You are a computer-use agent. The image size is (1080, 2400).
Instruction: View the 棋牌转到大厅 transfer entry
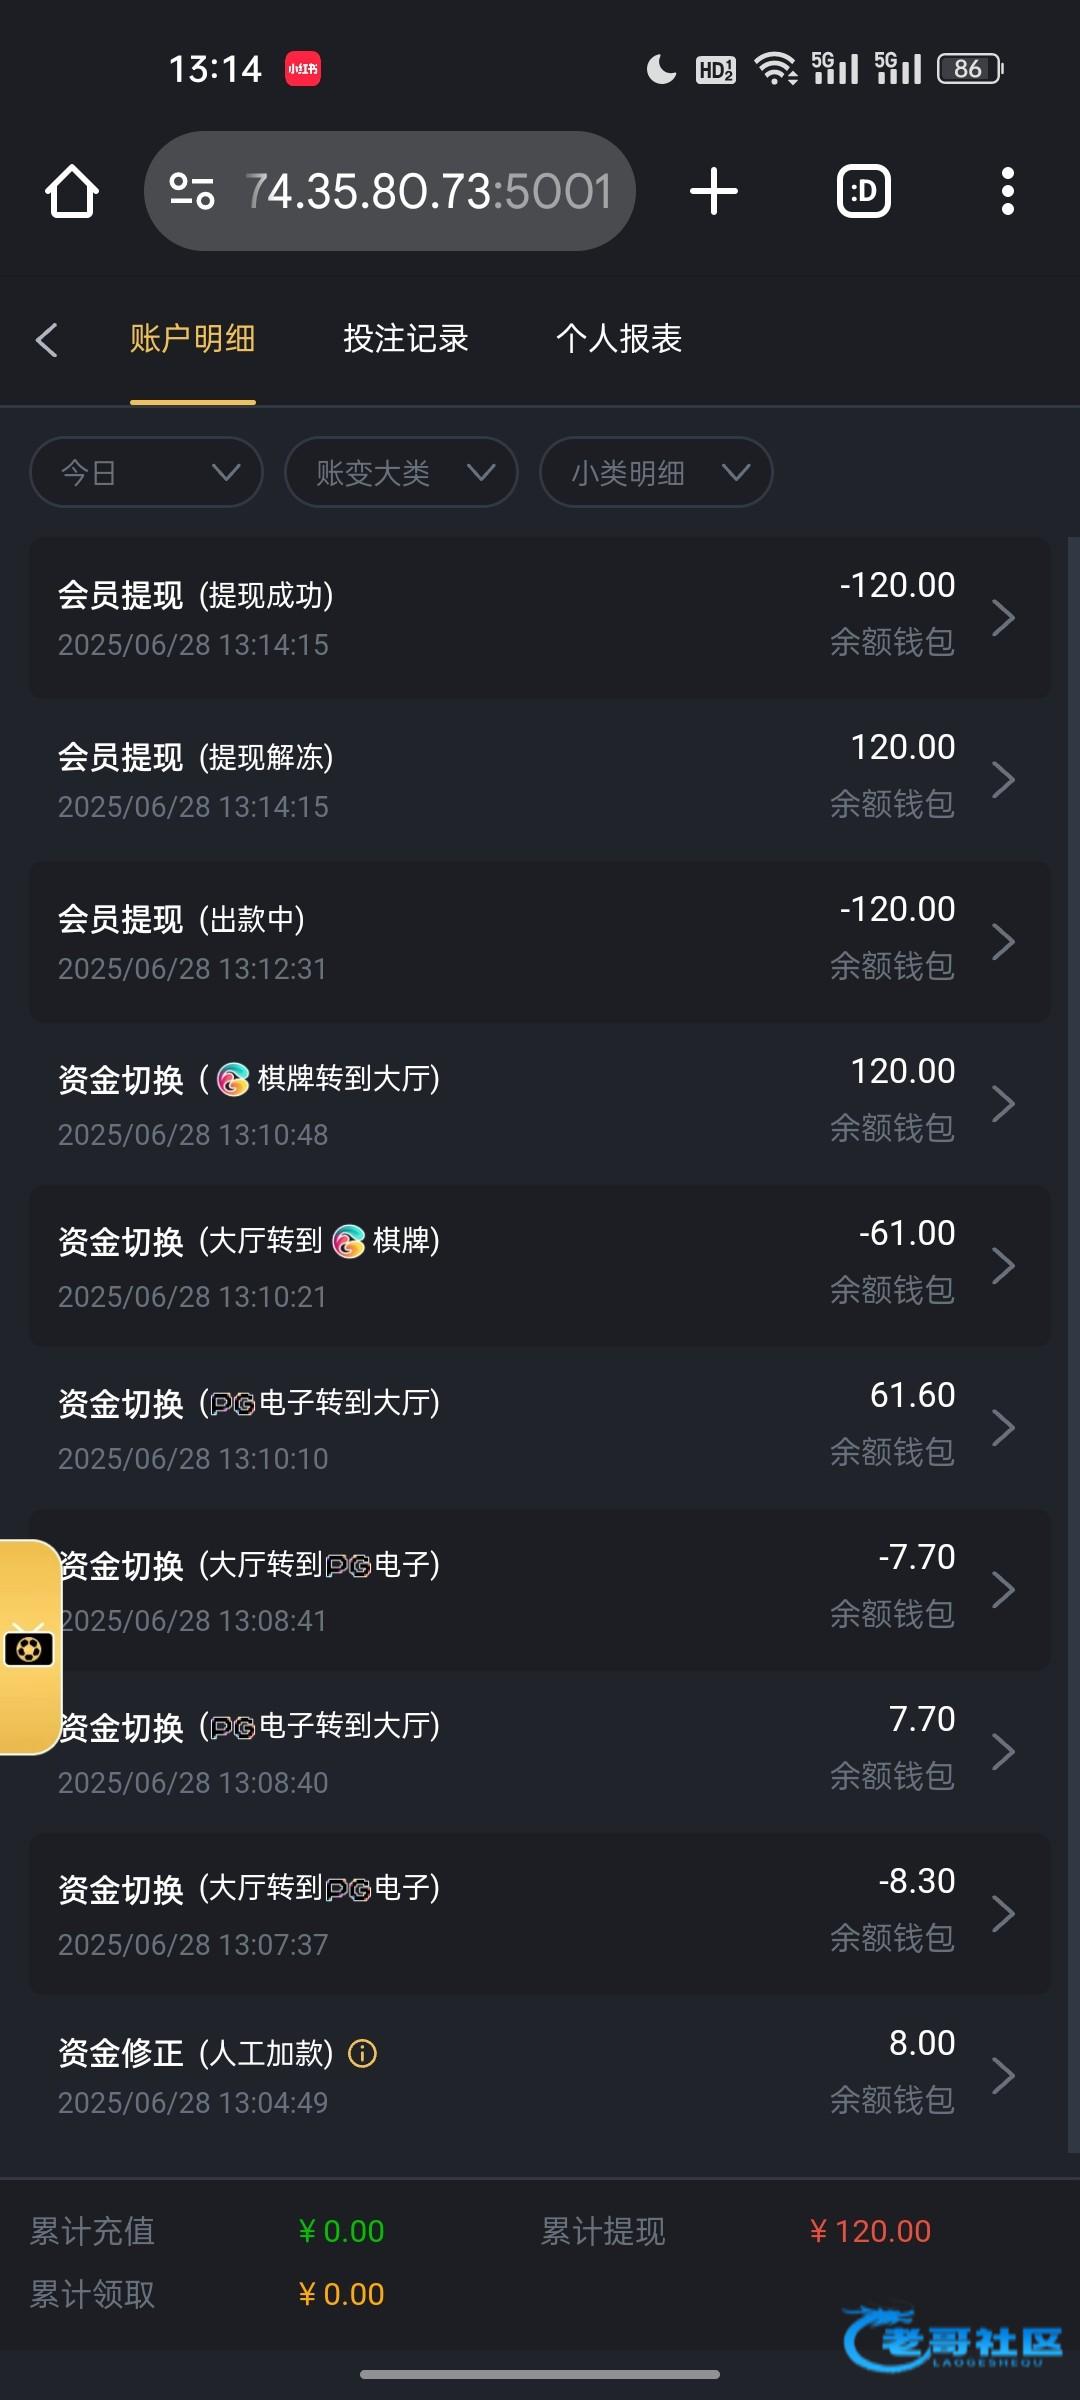click(540, 1104)
